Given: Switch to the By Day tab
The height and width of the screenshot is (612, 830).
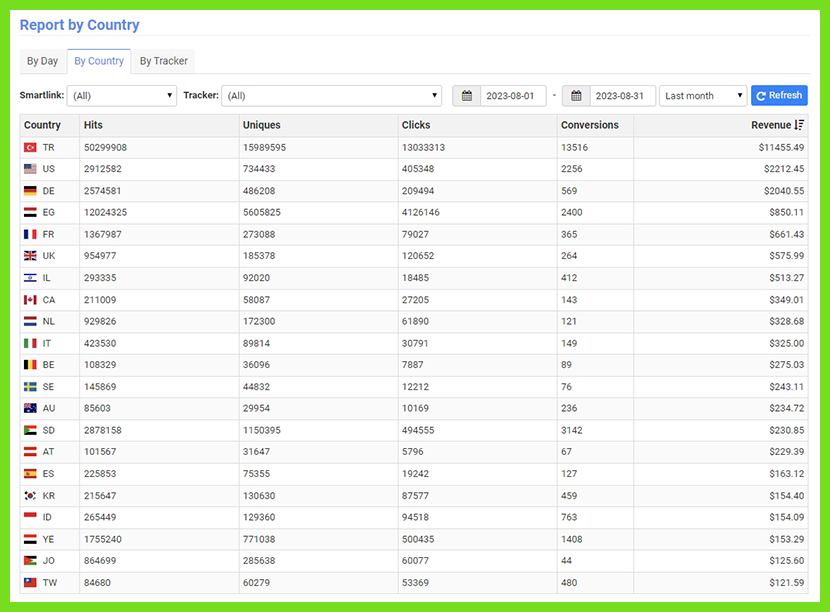Looking at the screenshot, I should pos(42,61).
